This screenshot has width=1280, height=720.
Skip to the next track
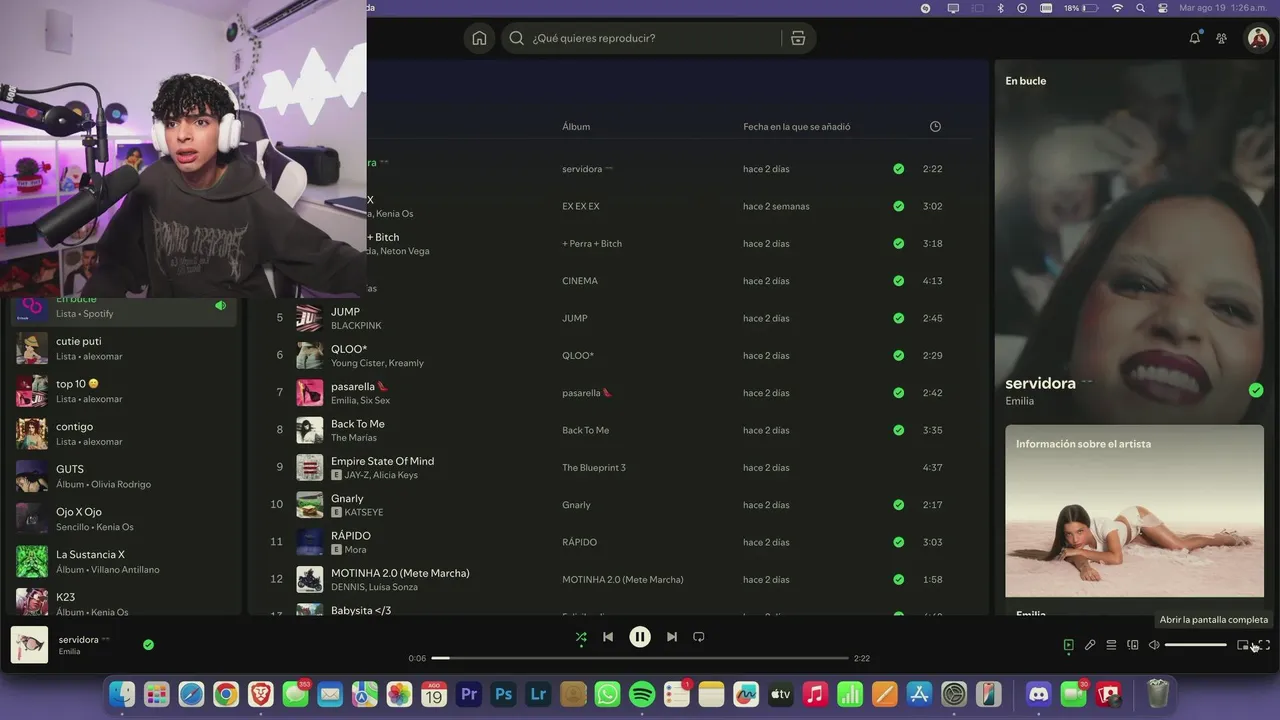coord(672,637)
